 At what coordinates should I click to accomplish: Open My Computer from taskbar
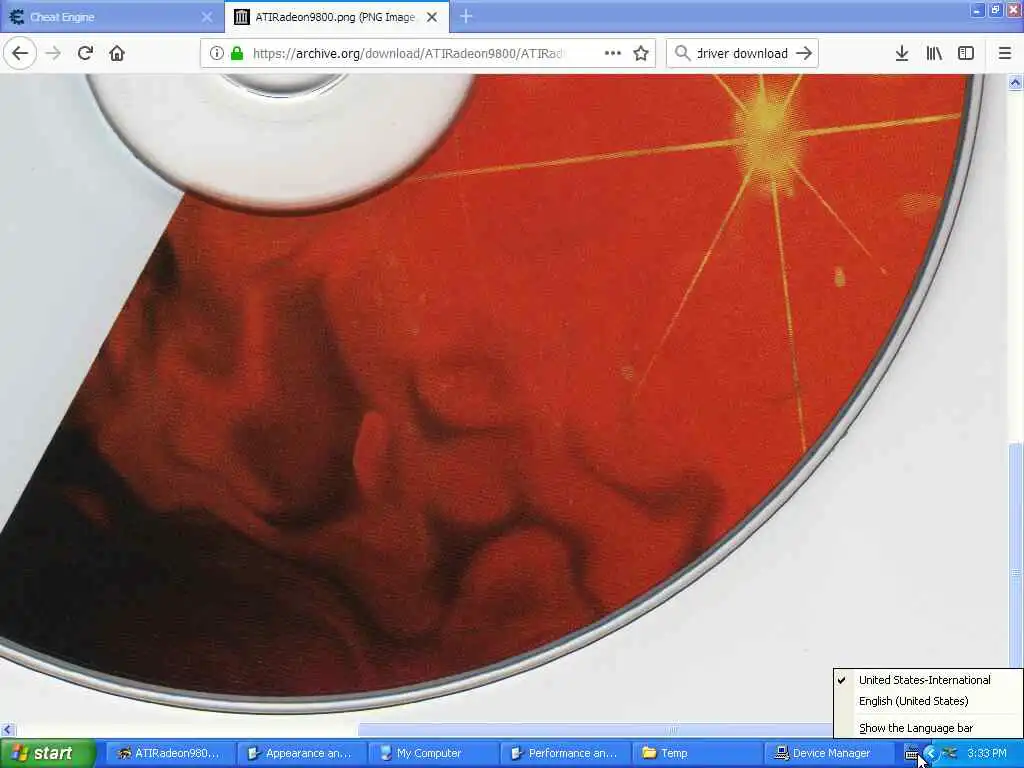pos(432,754)
